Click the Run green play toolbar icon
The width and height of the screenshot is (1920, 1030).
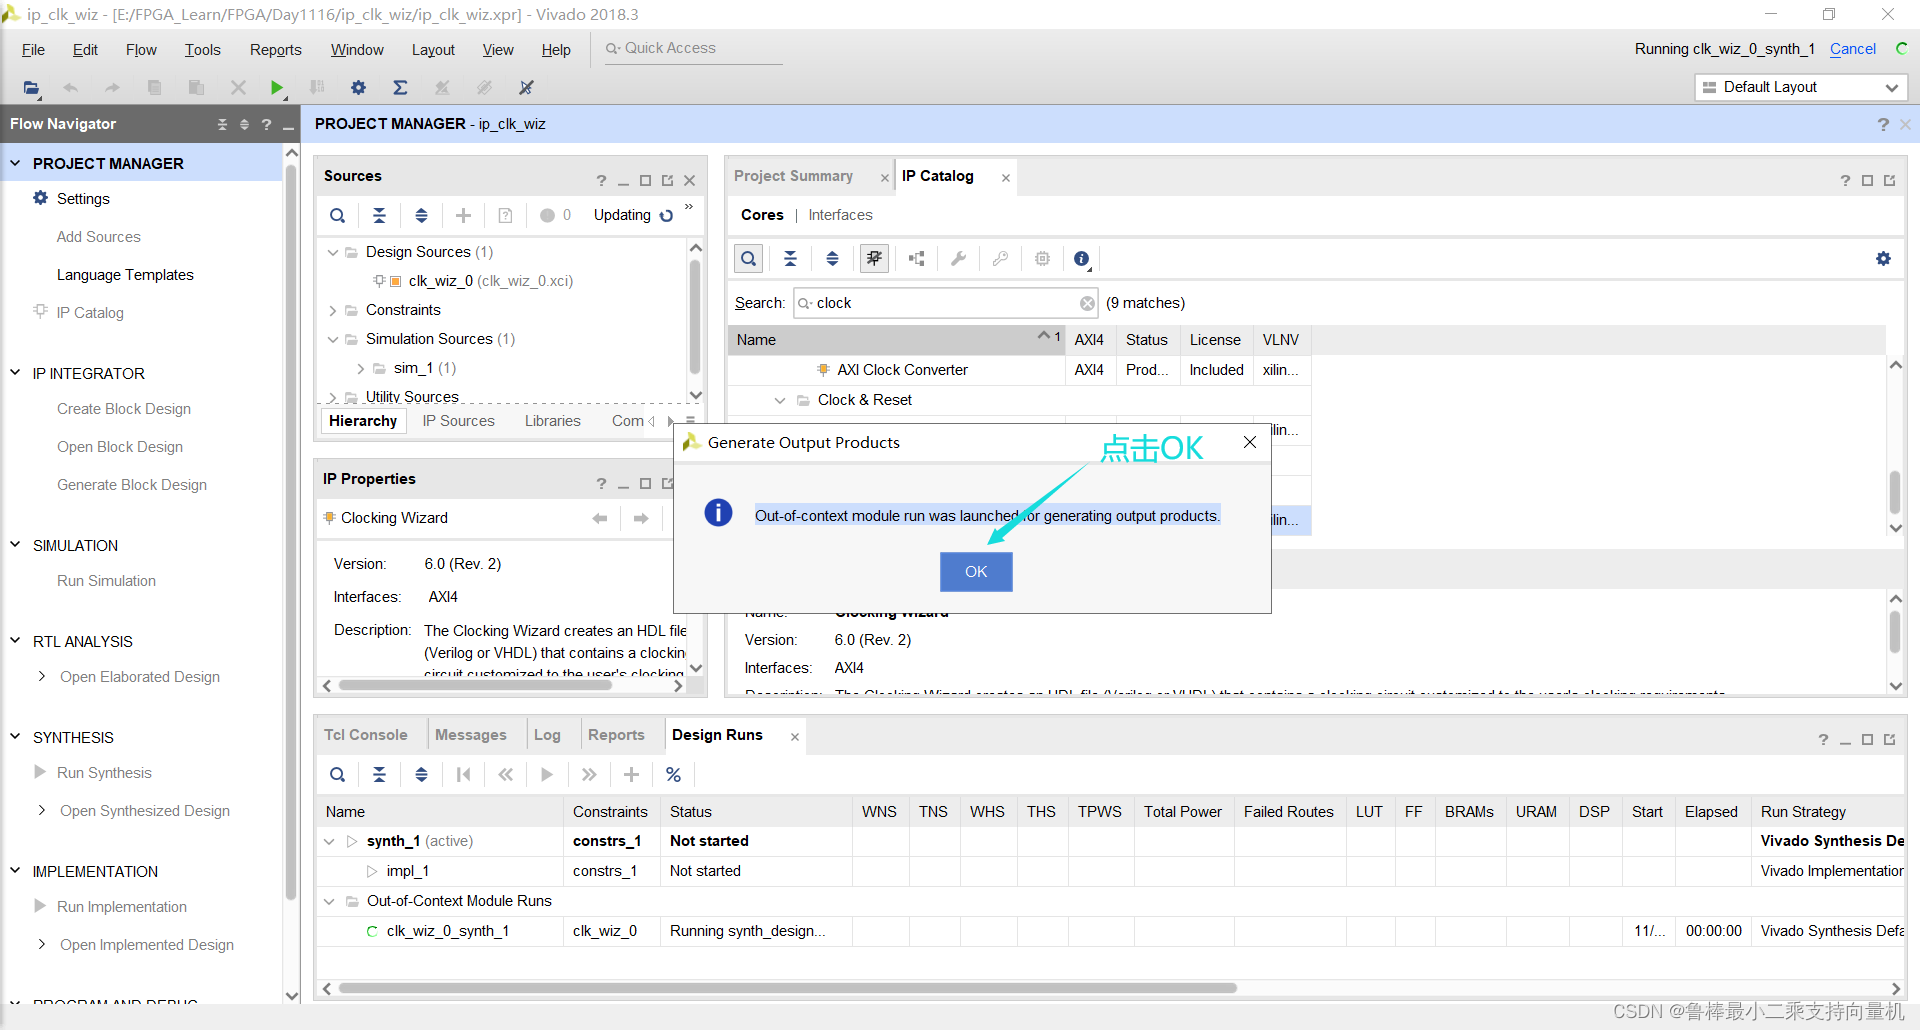(277, 88)
